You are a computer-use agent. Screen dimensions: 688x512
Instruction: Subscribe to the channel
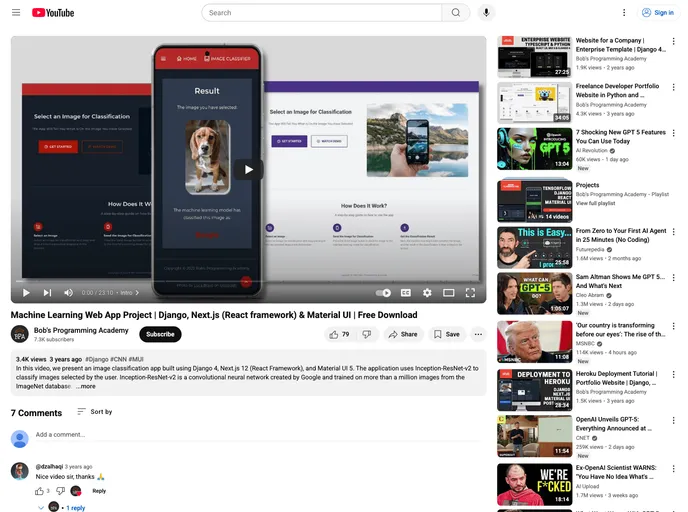[160, 334]
